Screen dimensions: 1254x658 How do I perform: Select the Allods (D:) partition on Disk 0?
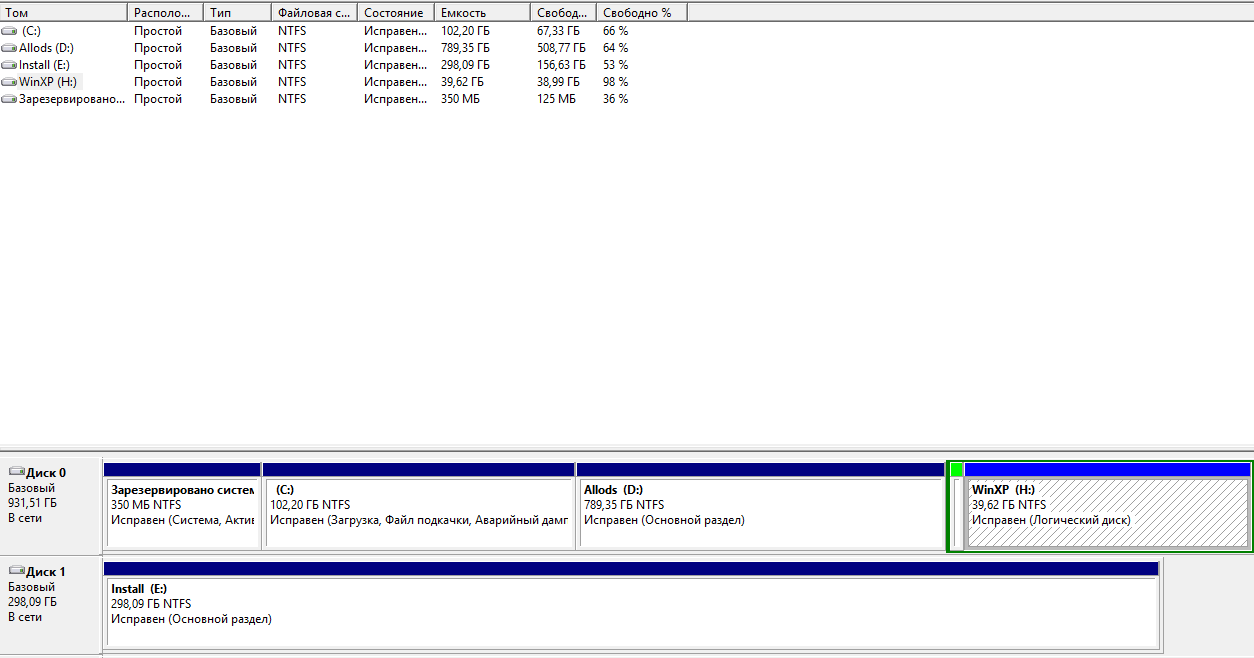[760, 512]
